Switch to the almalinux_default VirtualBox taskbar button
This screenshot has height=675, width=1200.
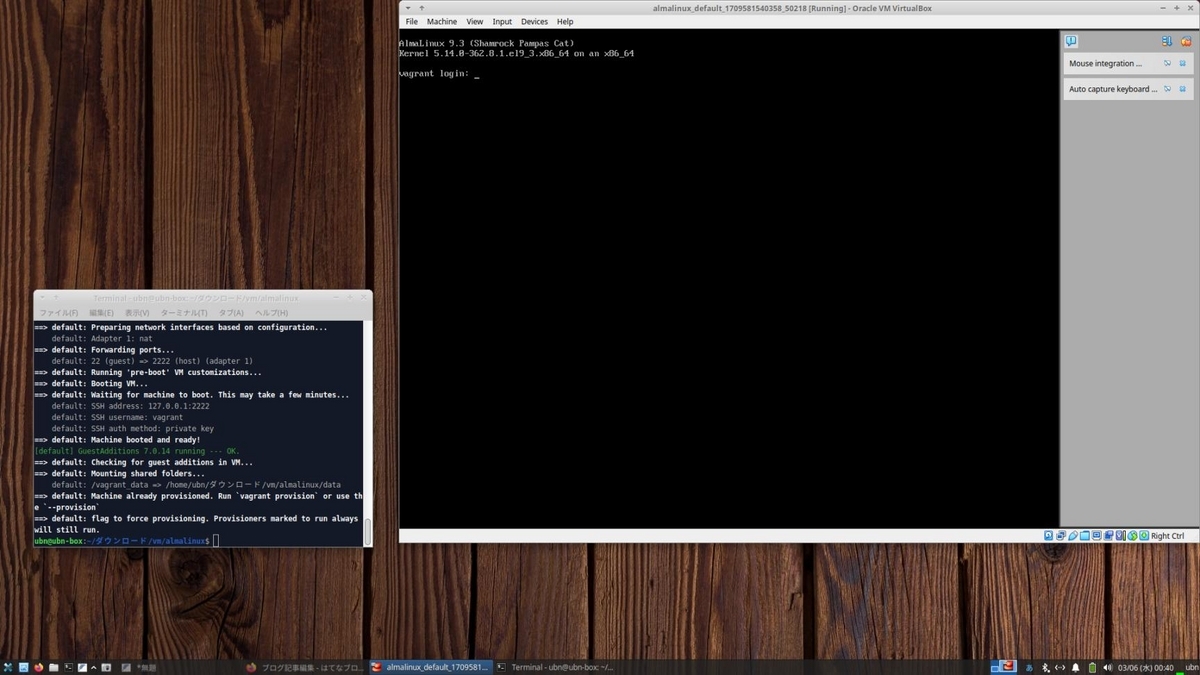(430, 667)
